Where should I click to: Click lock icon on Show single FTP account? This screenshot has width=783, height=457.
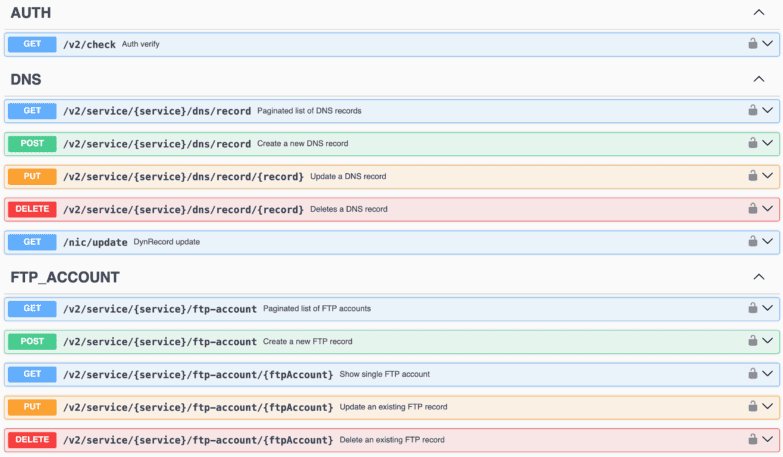tap(753, 374)
